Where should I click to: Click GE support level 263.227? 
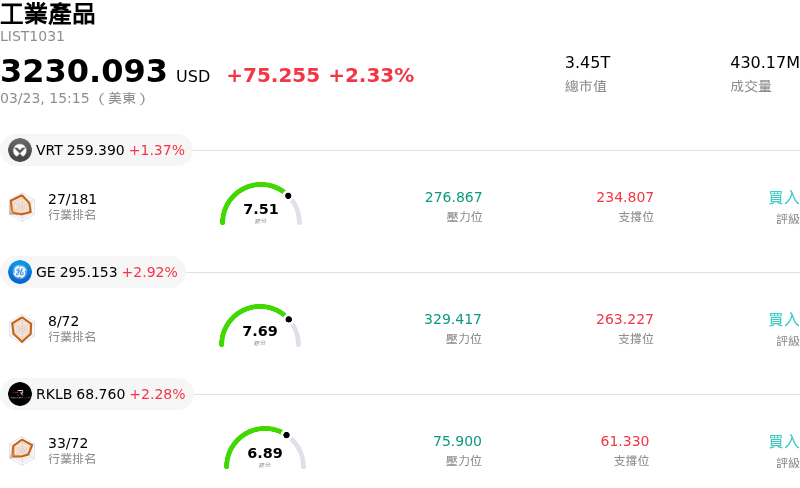(x=624, y=319)
